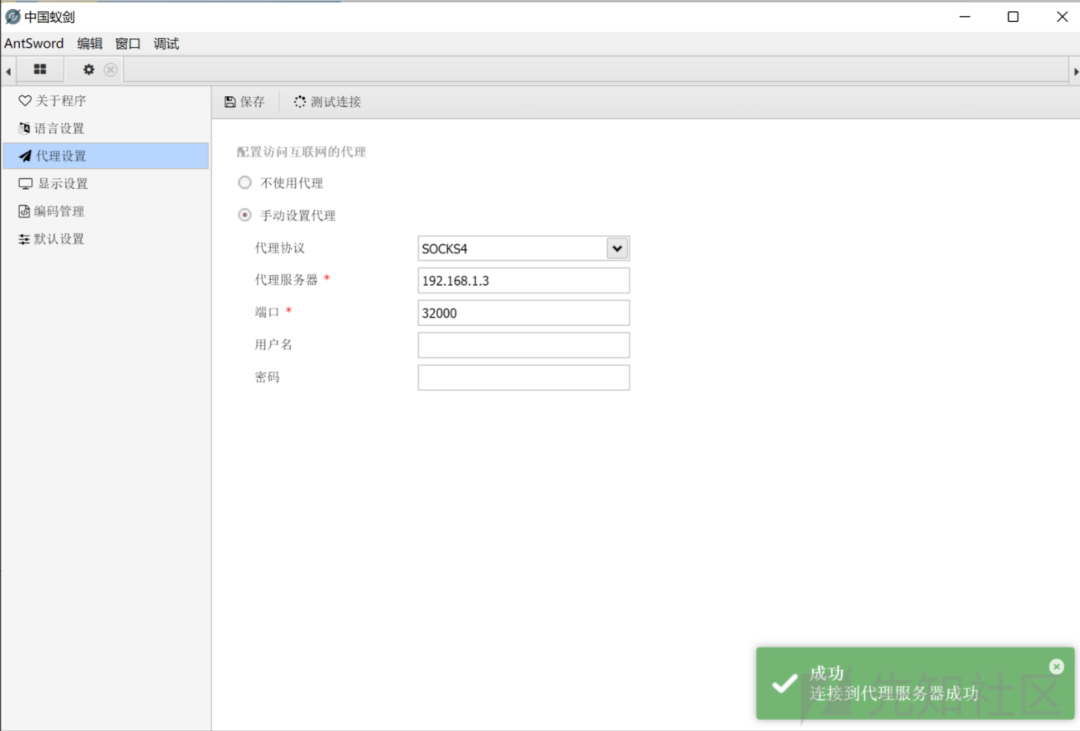Click the 代理服务器 address field

[523, 280]
